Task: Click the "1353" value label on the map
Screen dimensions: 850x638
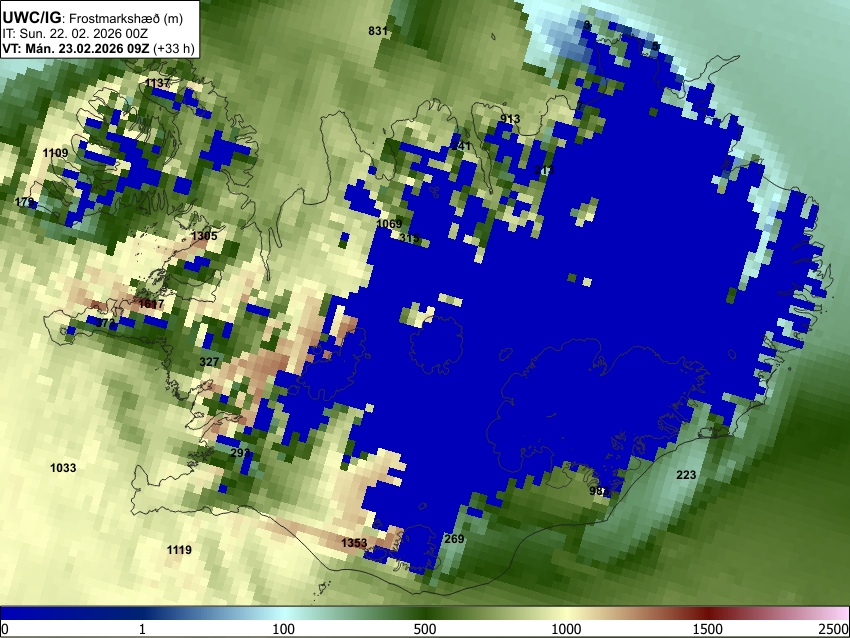Action: coord(355,543)
